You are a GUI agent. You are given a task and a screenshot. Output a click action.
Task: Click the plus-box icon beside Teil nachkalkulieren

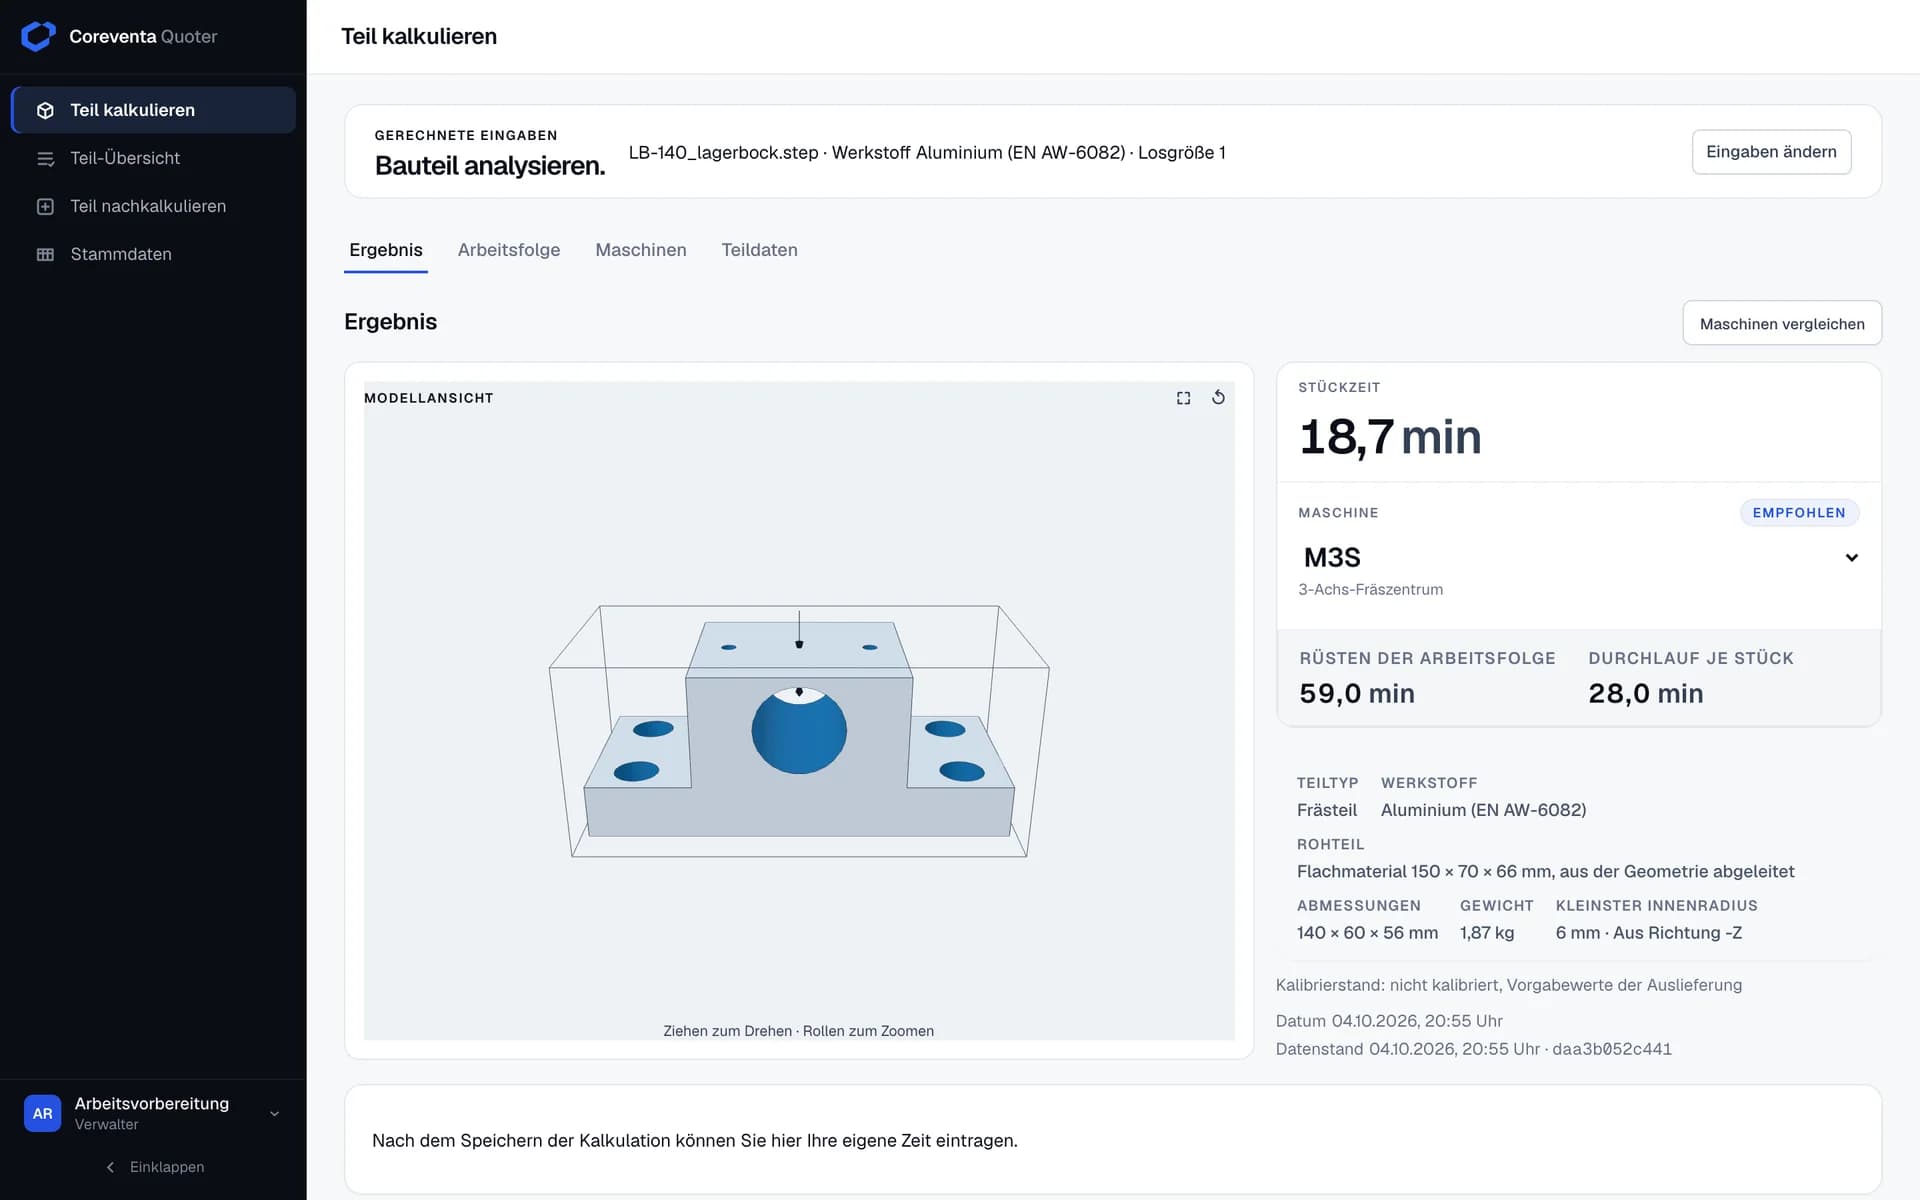tap(45, 206)
